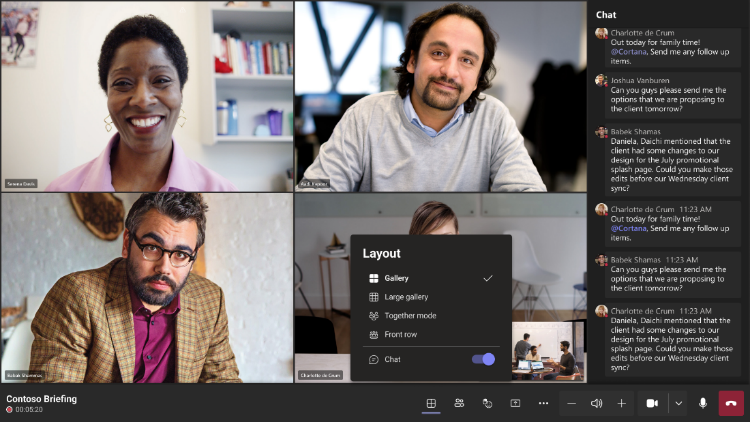
Task: Open the layout view button in toolbar
Action: click(x=431, y=403)
